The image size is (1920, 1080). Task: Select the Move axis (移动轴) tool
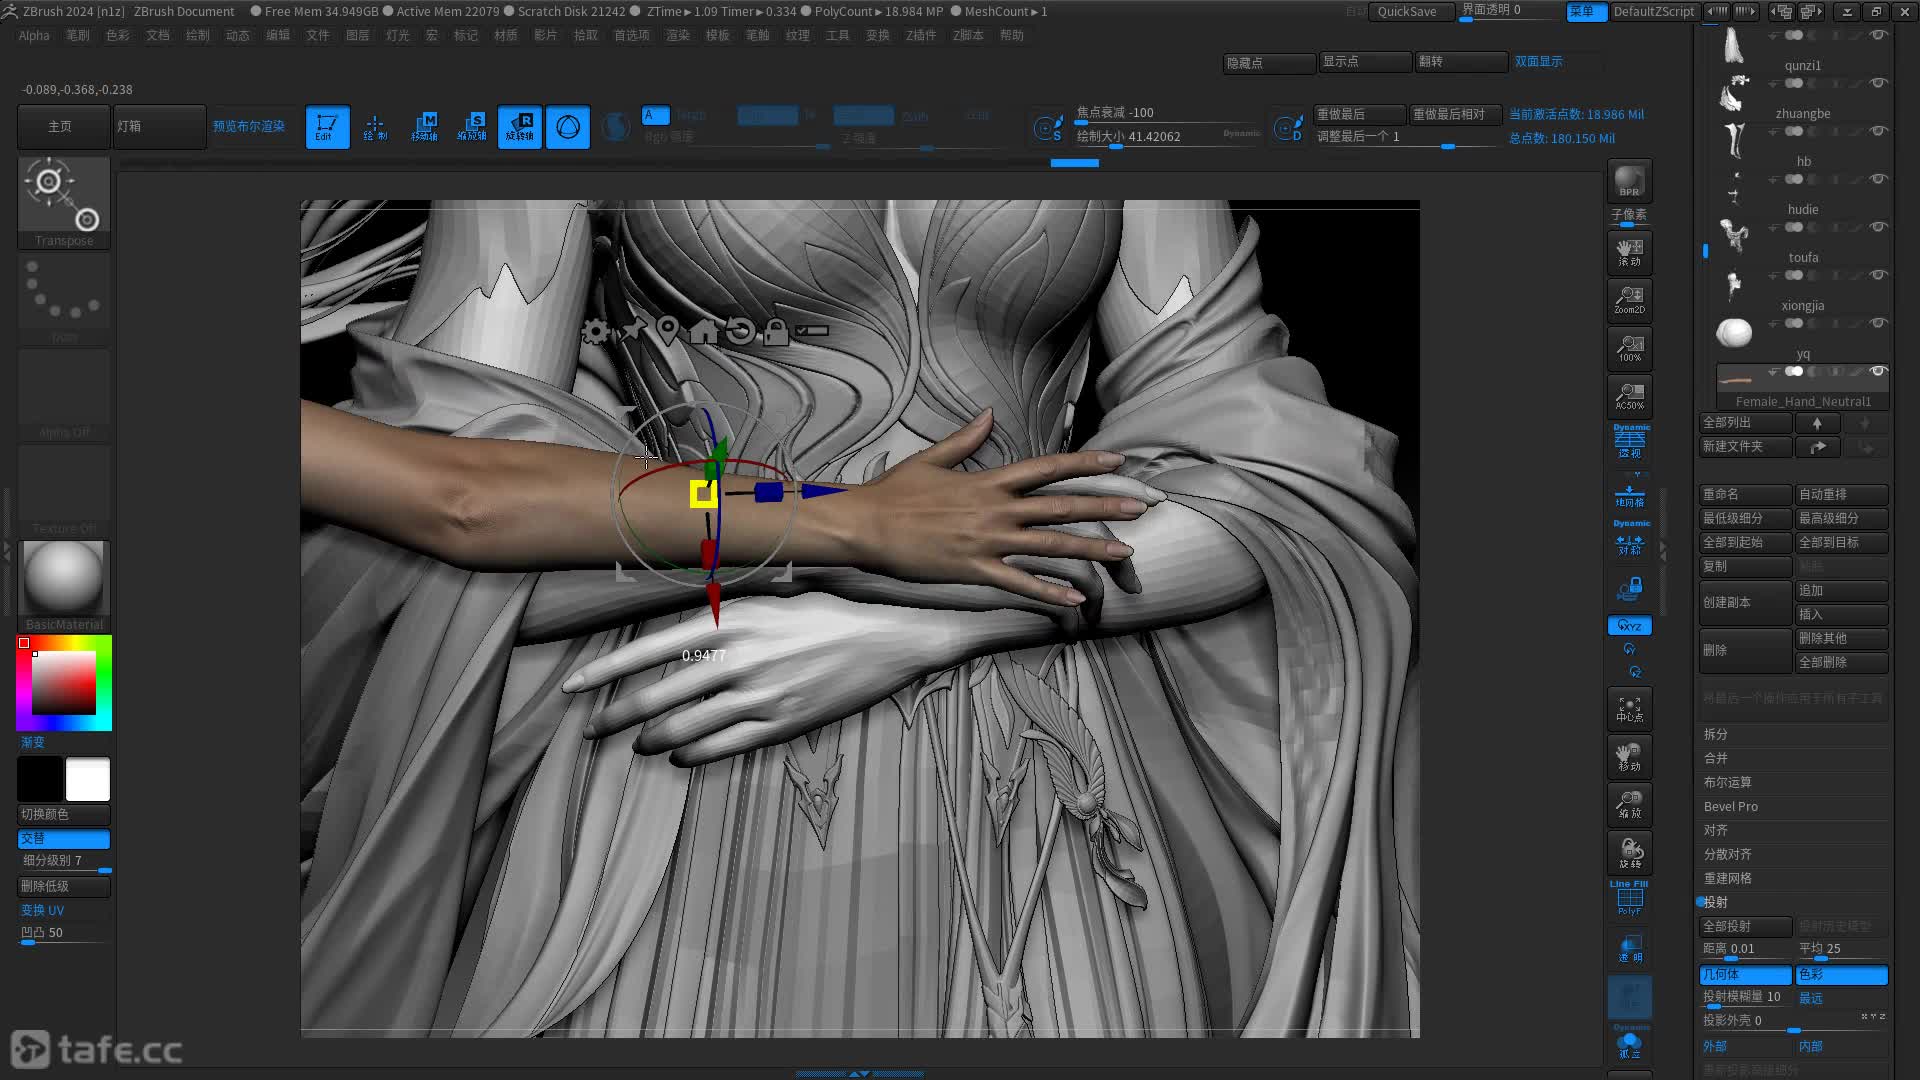424,127
